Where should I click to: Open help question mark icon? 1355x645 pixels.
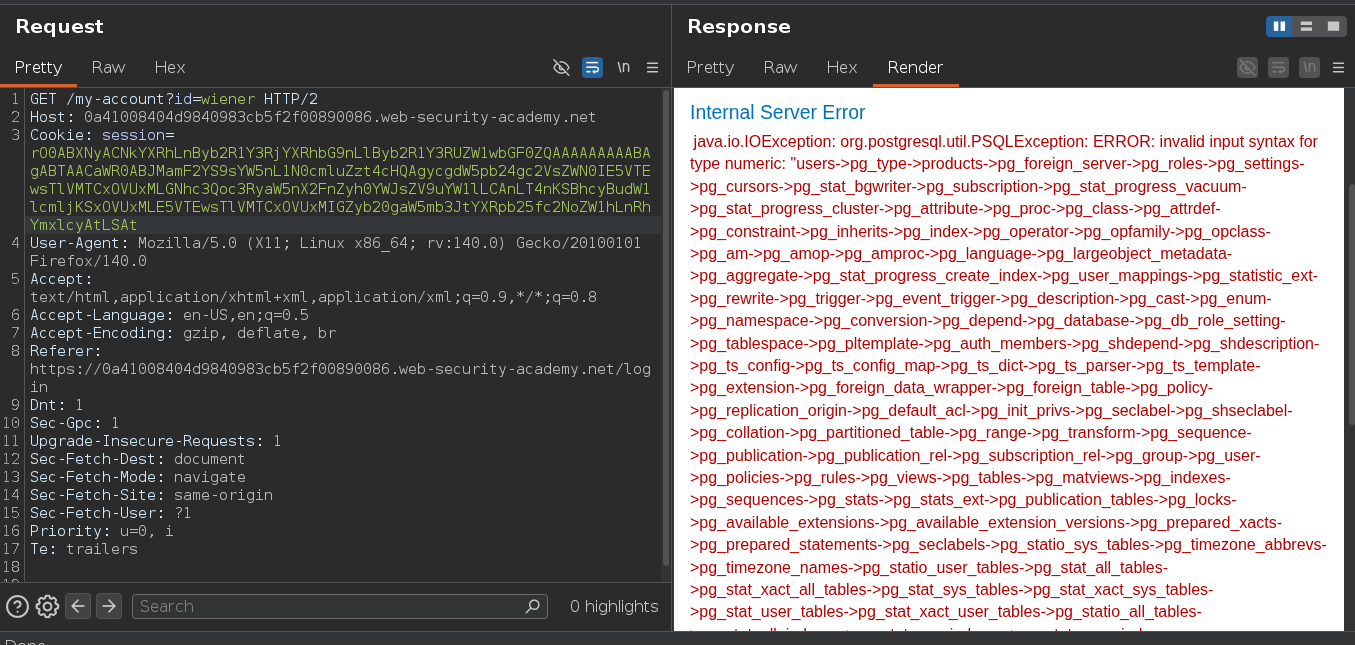[x=17, y=606]
